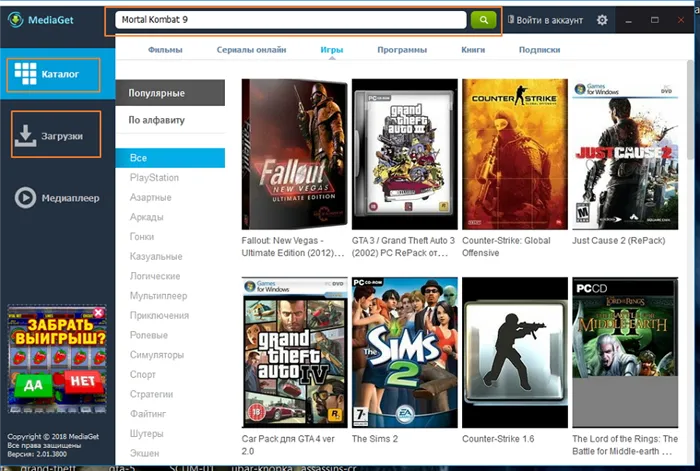The width and height of the screenshot is (700, 471).
Task: Click the Counter-Strike: Global Offensive title
Action: tap(506, 246)
